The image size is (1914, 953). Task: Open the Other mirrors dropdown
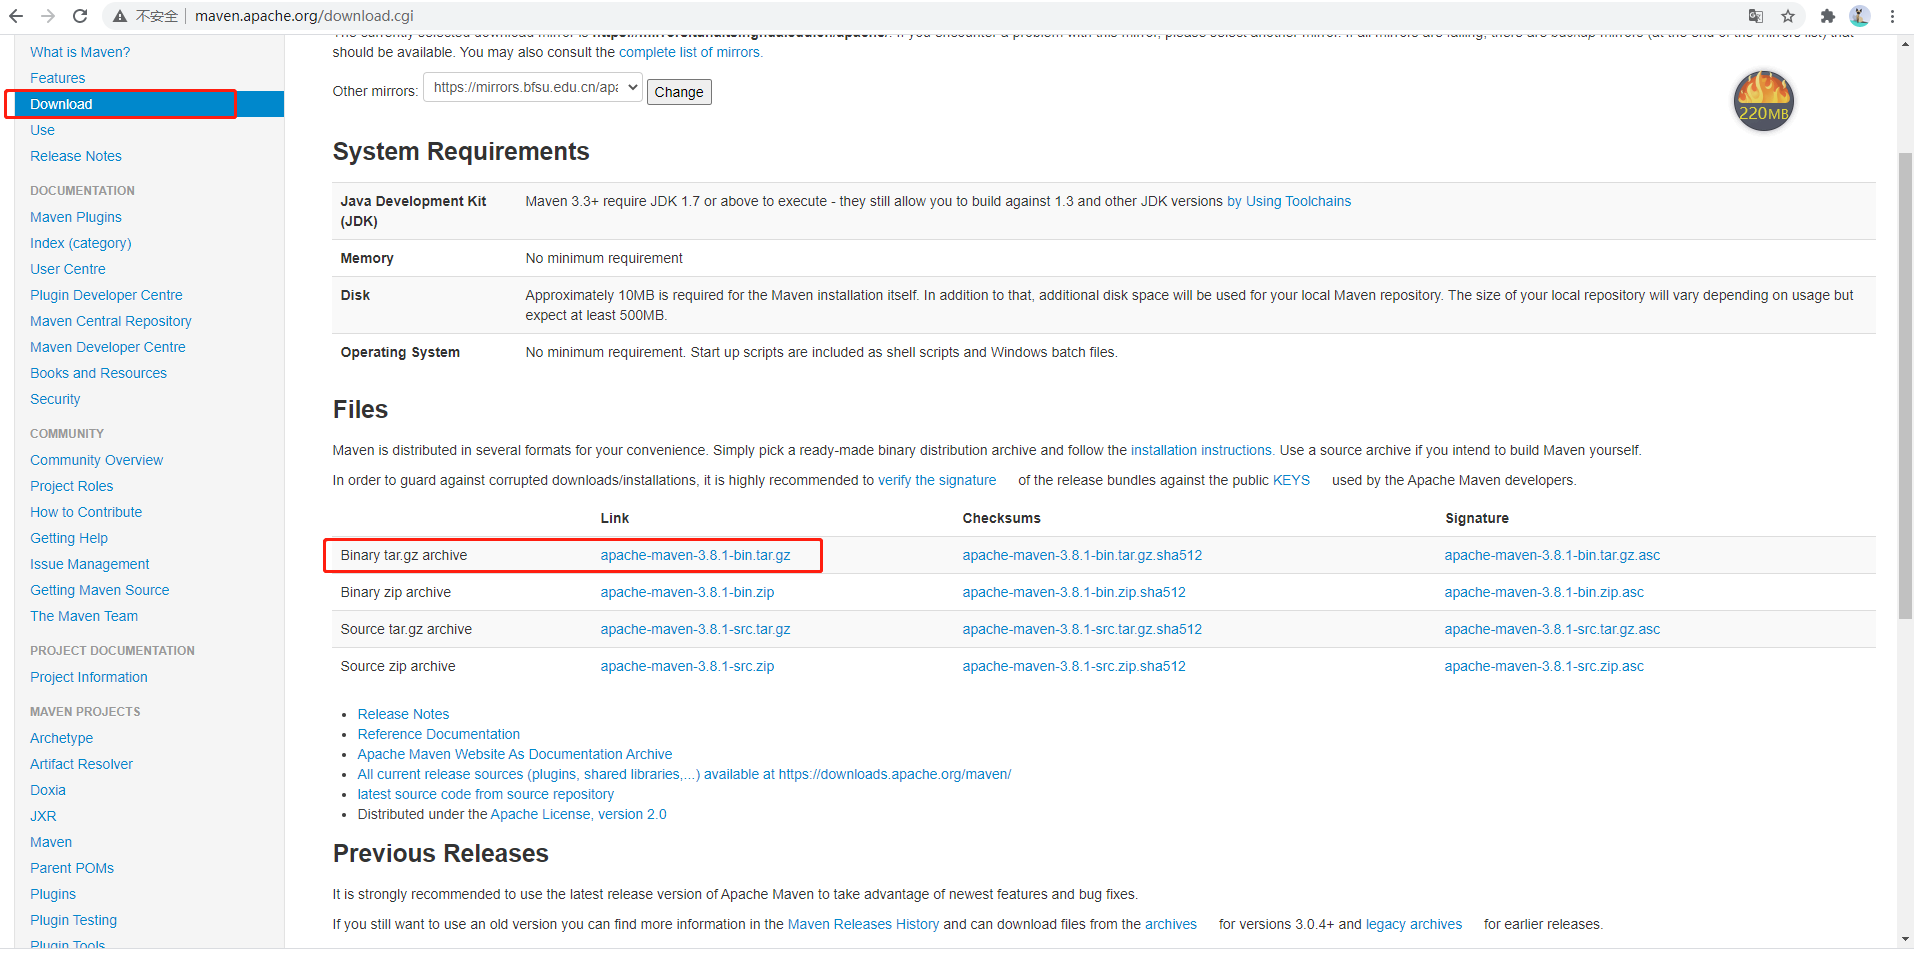pyautogui.click(x=532, y=88)
